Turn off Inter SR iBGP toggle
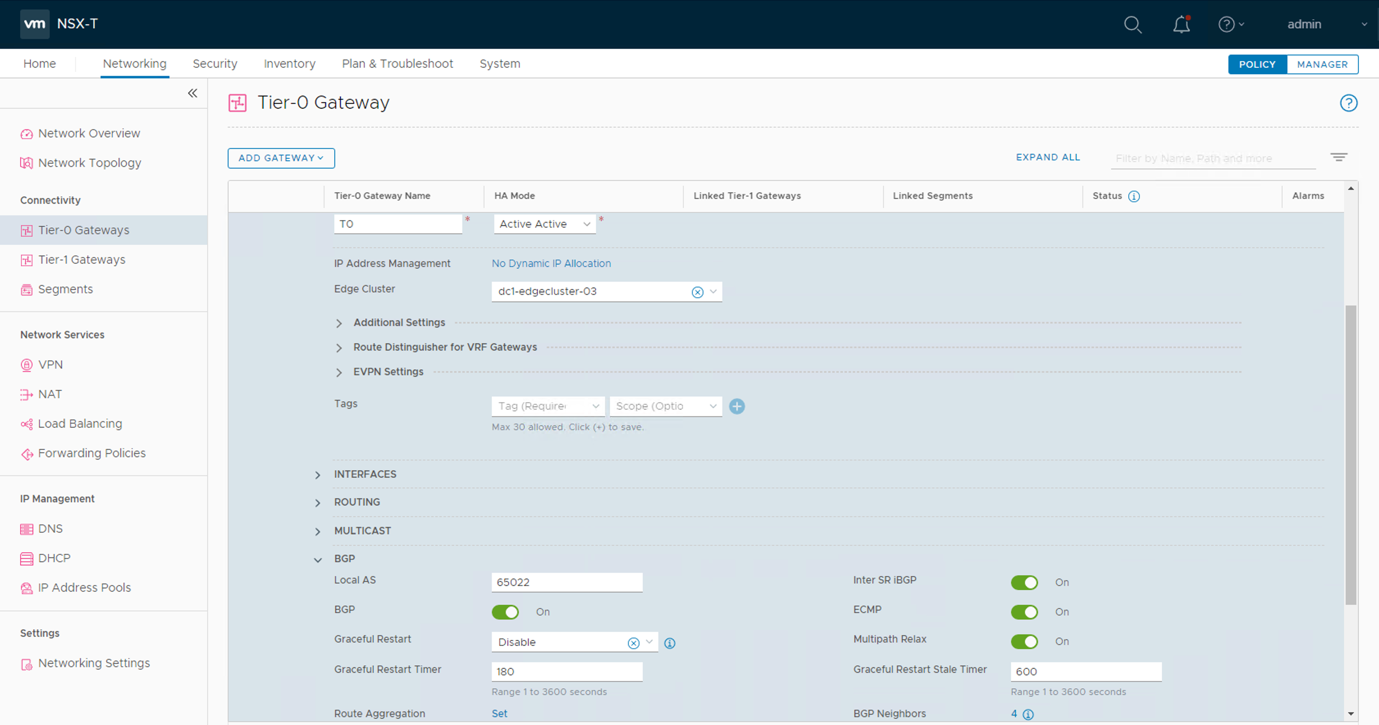1379x725 pixels. coord(1024,582)
